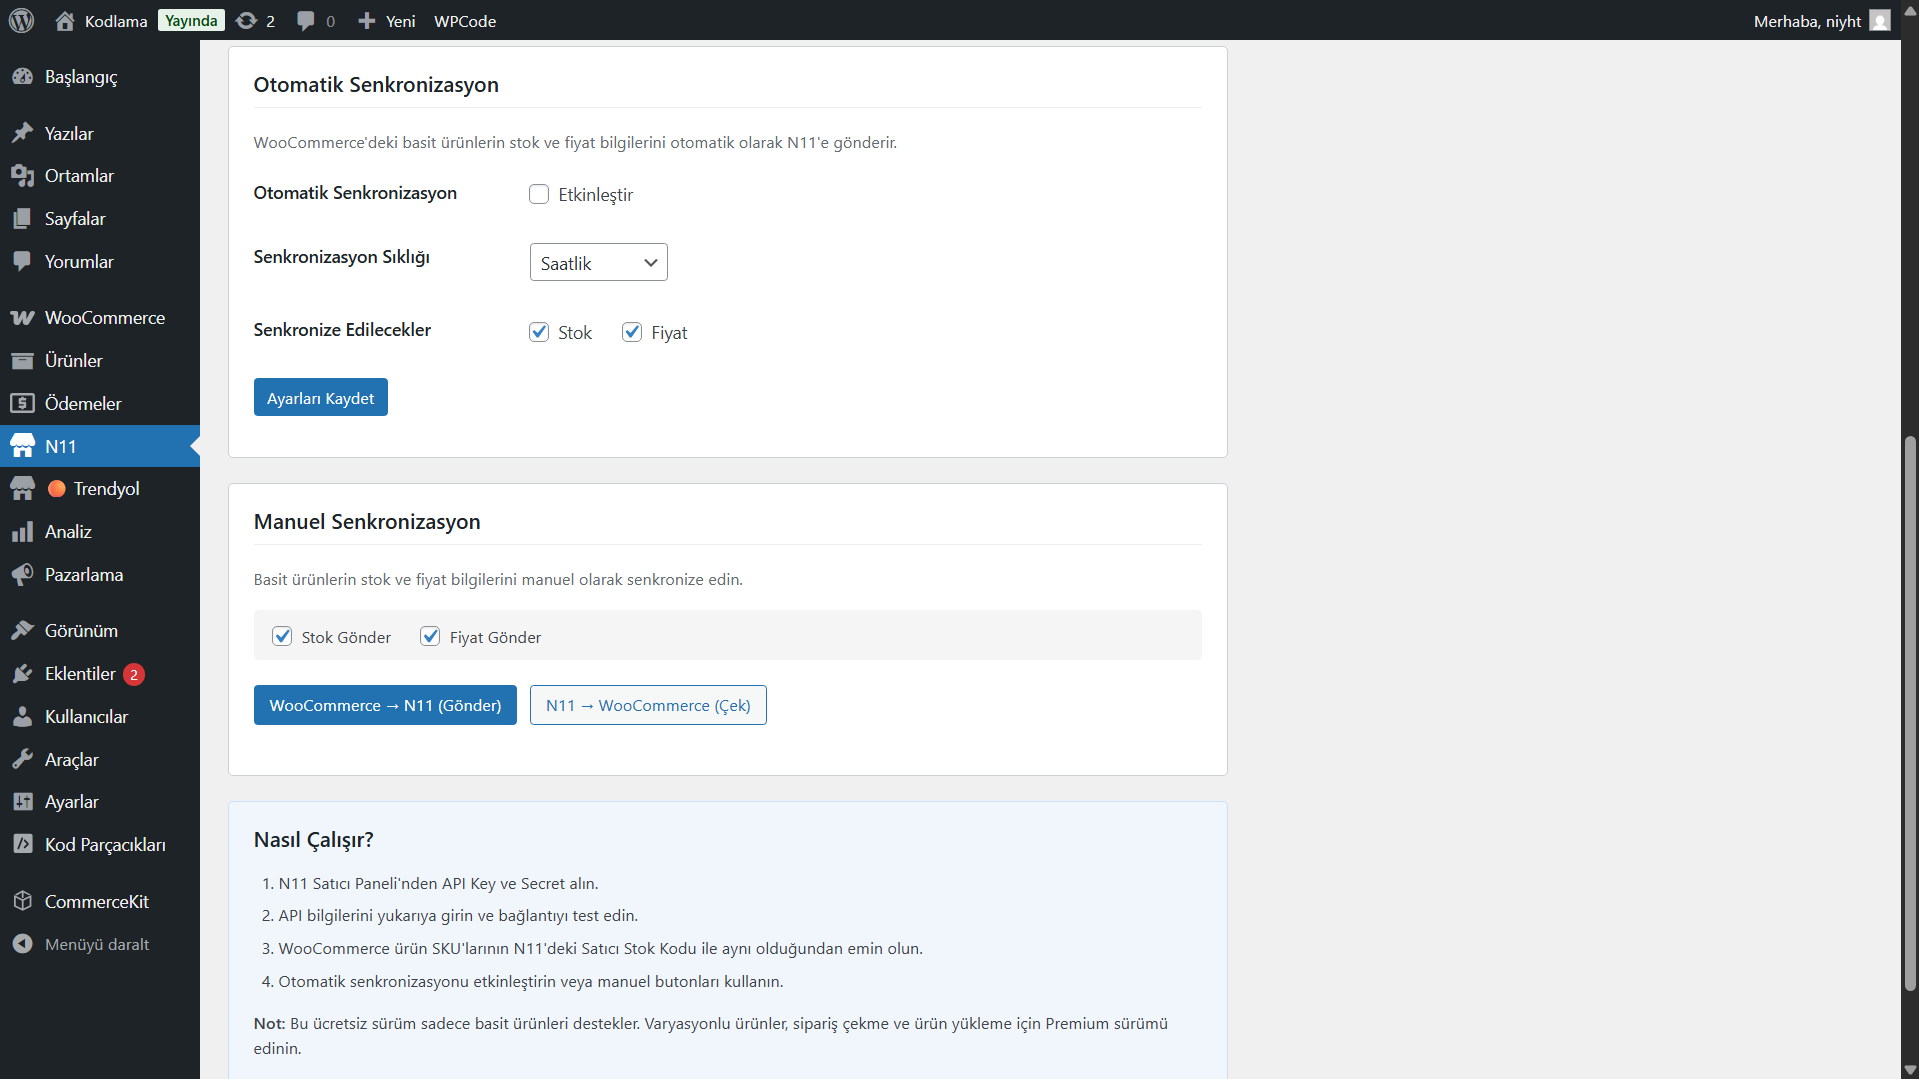Click the Kullanıcılar person icon
This screenshot has width=1919, height=1079.
click(23, 717)
